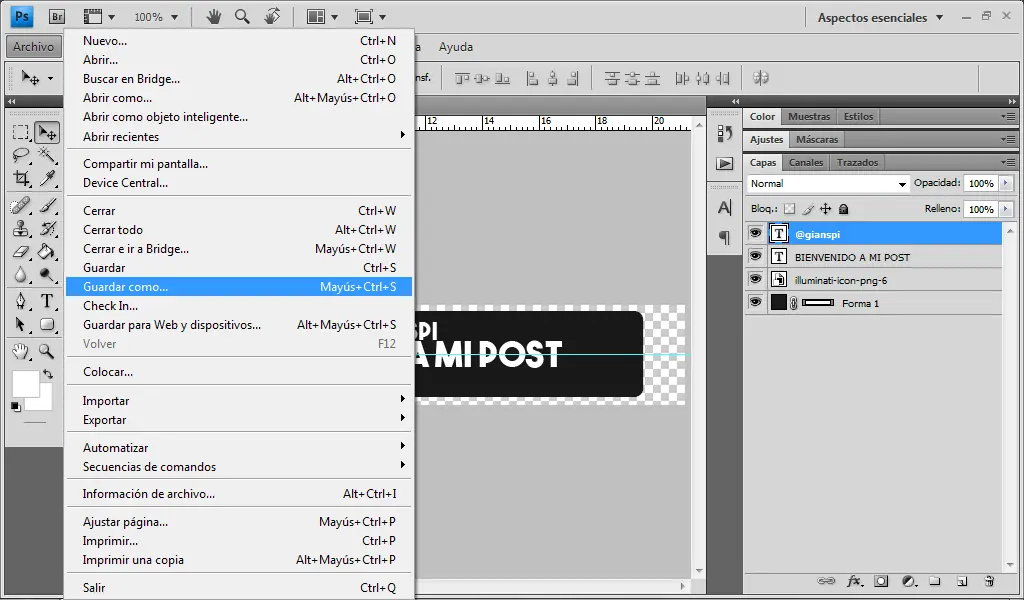
Task: Open the Aspectos esenciales workspace dropdown
Action: pos(880,18)
